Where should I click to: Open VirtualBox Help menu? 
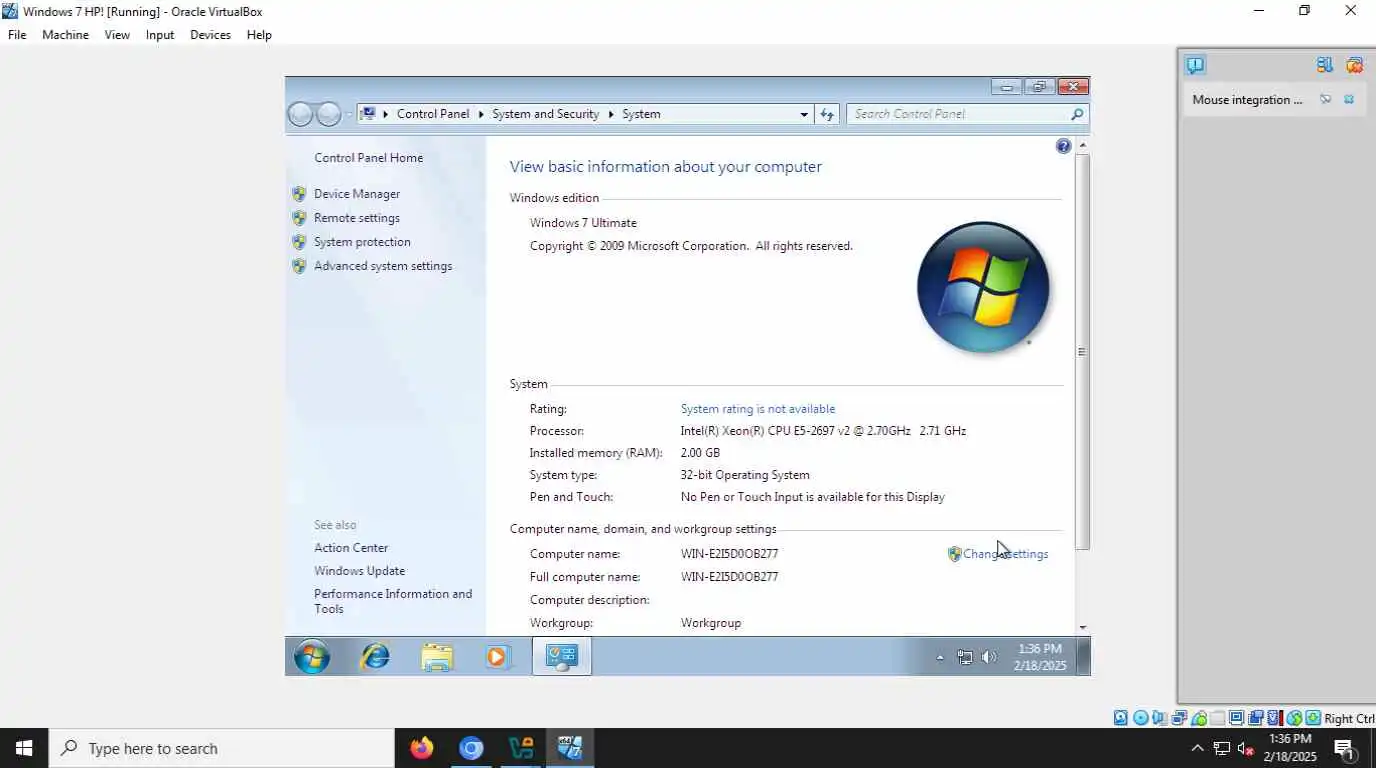(259, 35)
